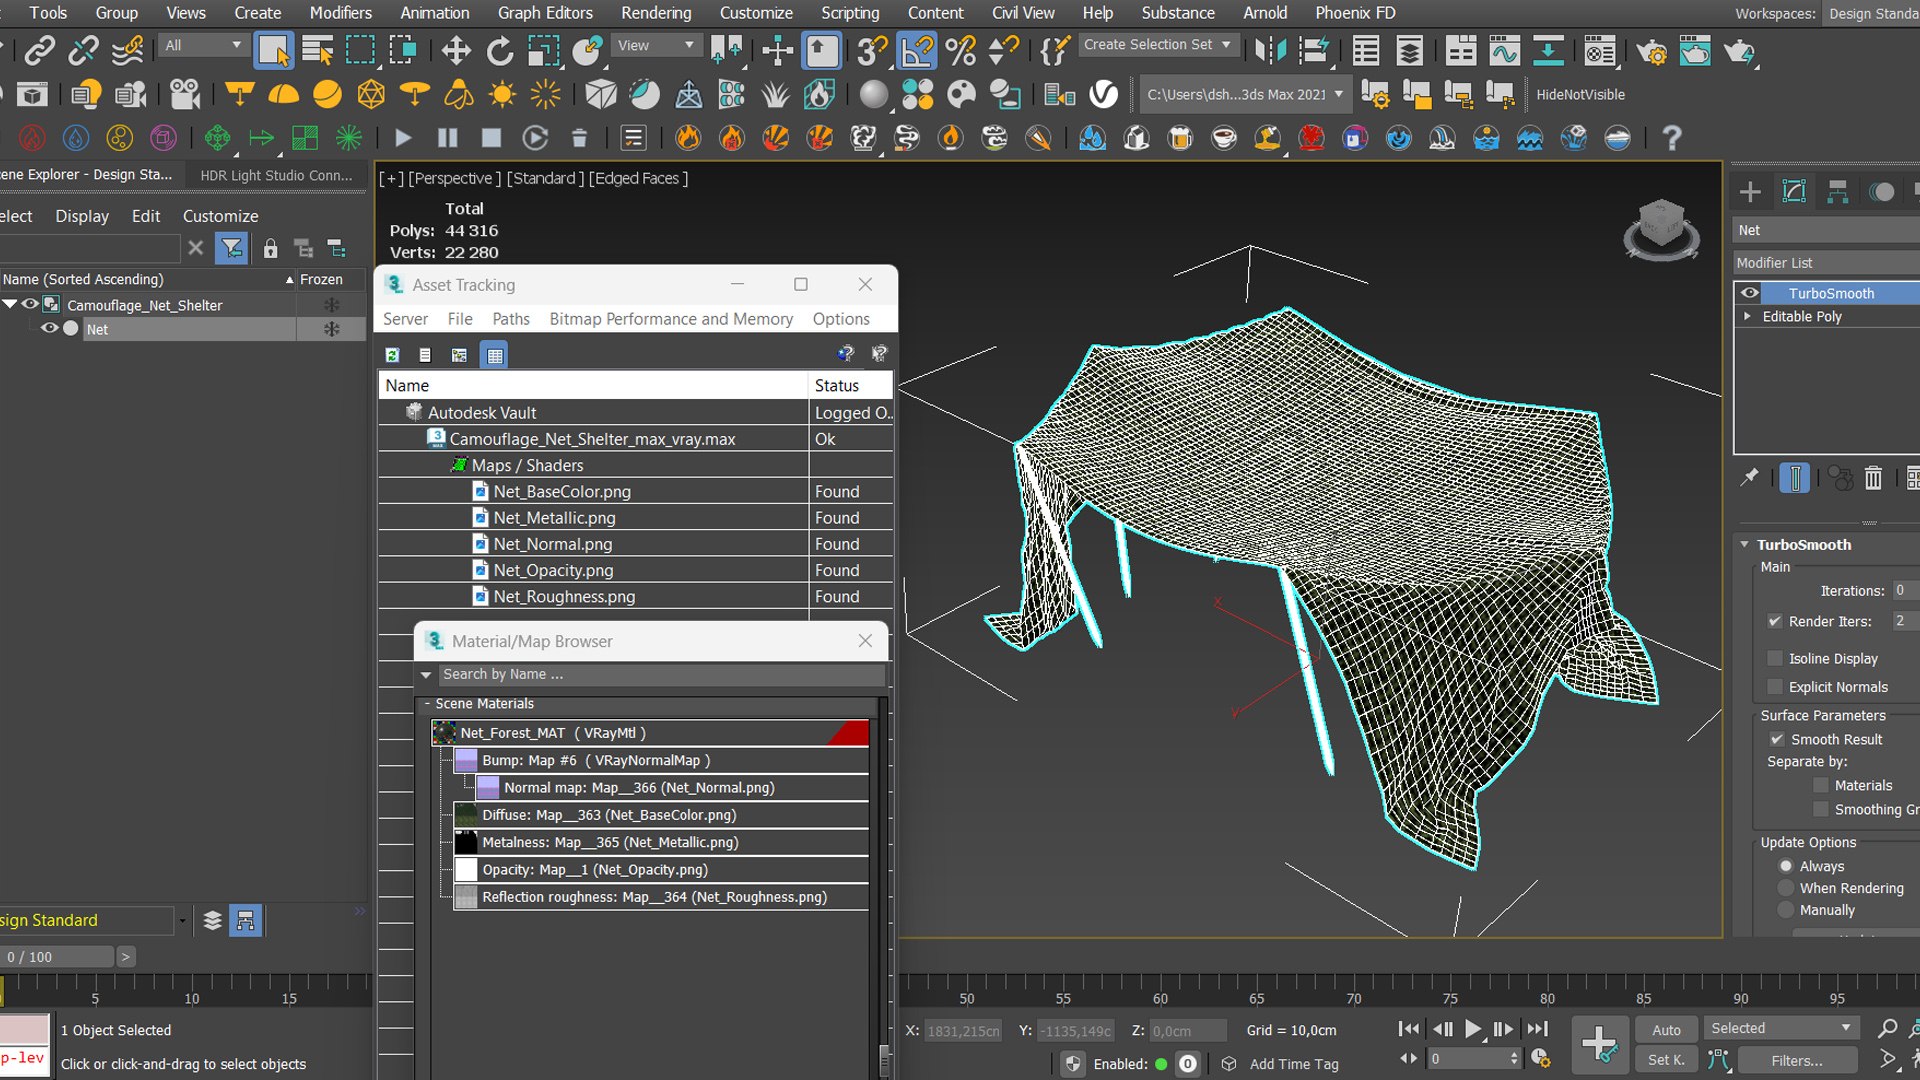Toggle the TurboSmooth modifier eye icon
1920x1080 pixels.
(x=1750, y=293)
